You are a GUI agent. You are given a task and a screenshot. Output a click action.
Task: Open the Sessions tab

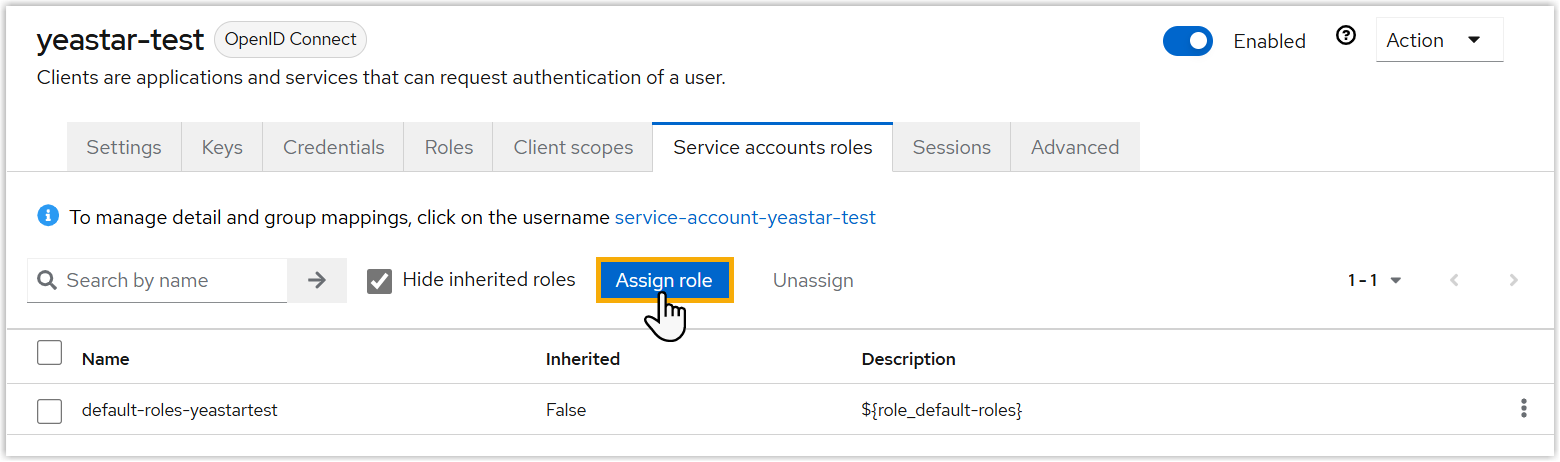coord(951,148)
